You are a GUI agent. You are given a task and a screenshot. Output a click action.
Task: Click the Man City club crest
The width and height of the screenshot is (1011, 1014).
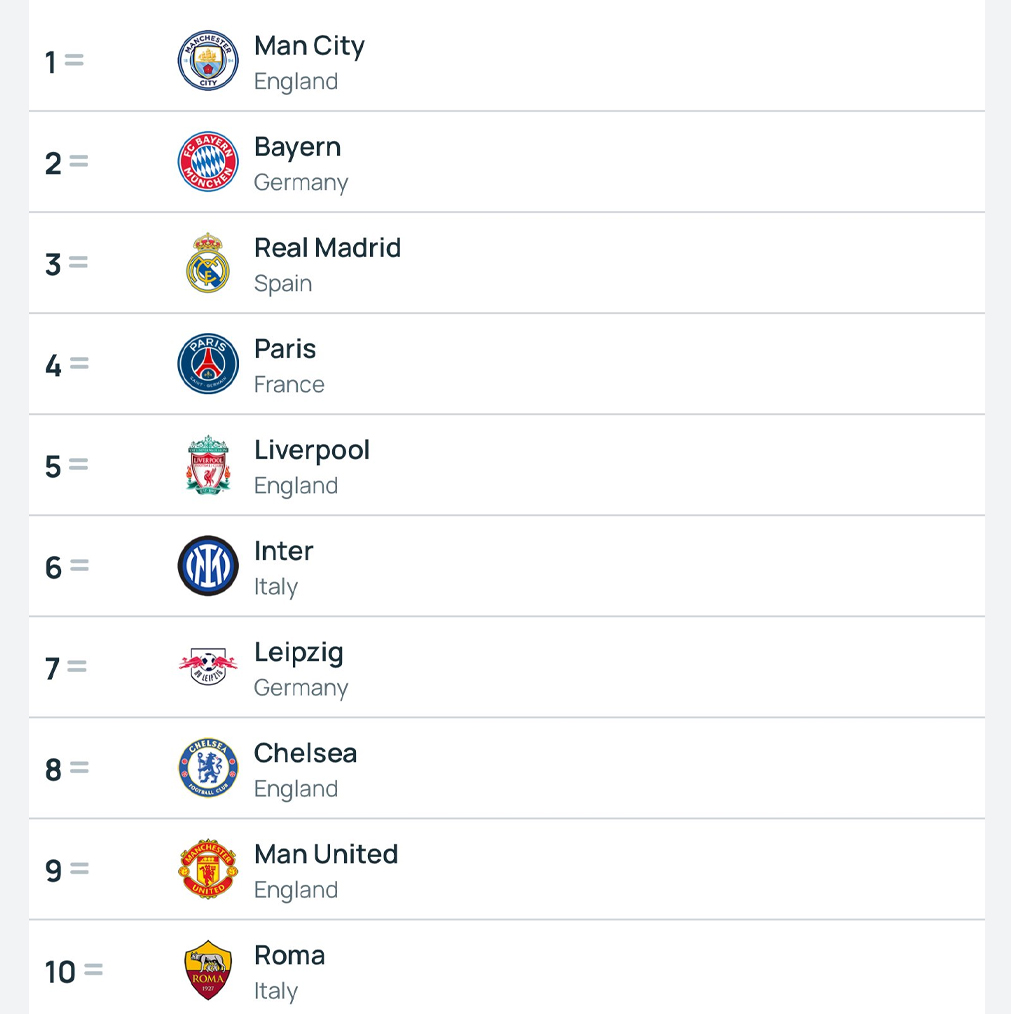click(208, 61)
